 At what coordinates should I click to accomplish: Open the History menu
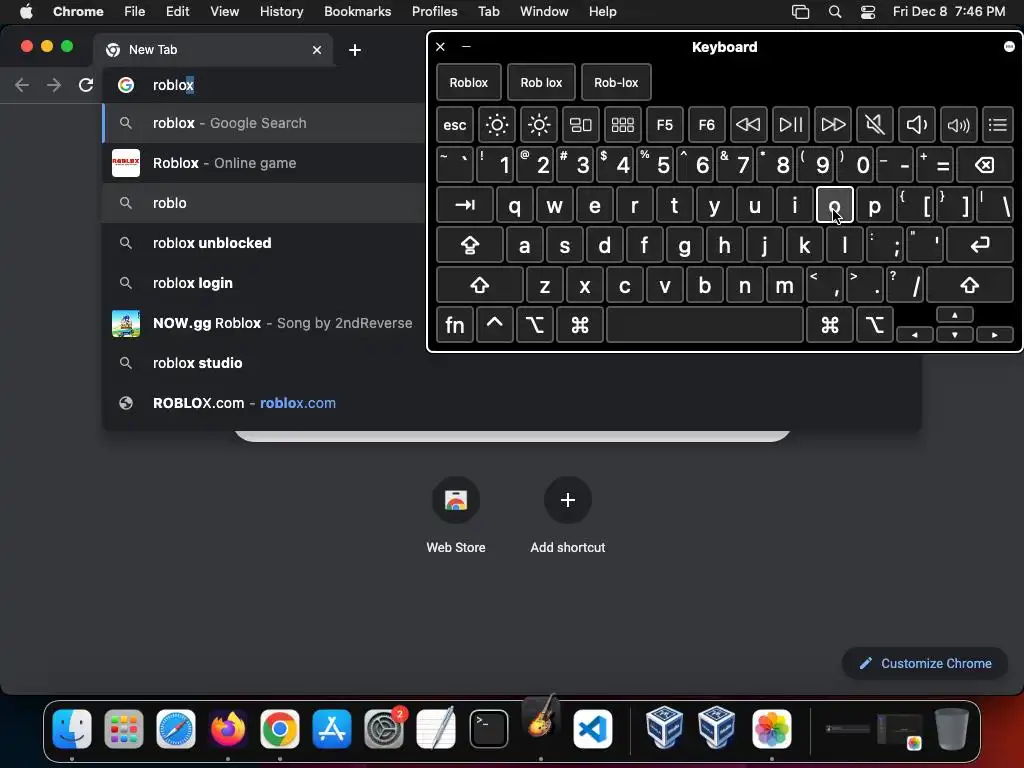(281, 11)
